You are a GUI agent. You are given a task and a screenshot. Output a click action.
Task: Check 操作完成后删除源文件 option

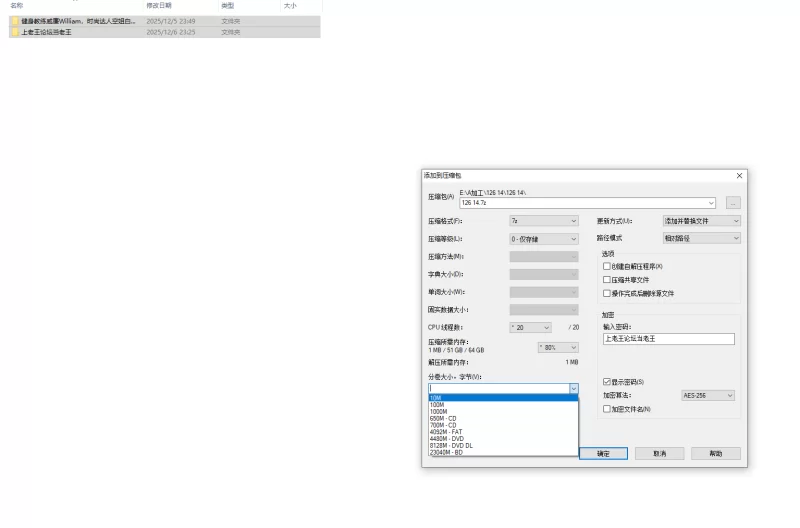(606, 293)
